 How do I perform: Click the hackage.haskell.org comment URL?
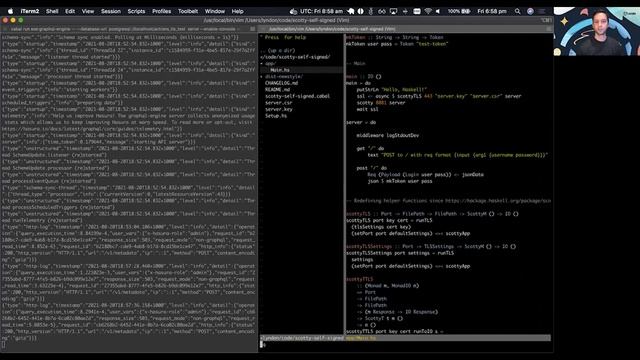pyautogui.click(x=498, y=201)
